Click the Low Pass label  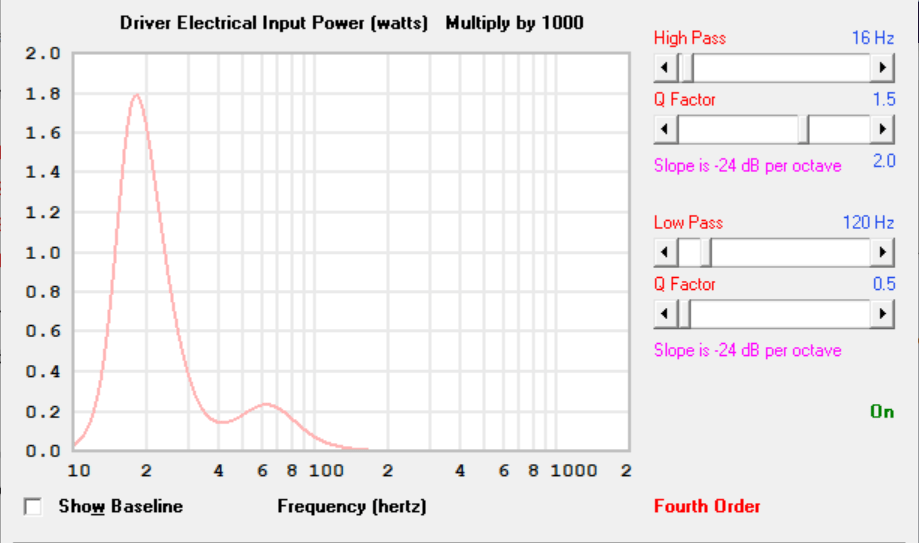click(688, 223)
